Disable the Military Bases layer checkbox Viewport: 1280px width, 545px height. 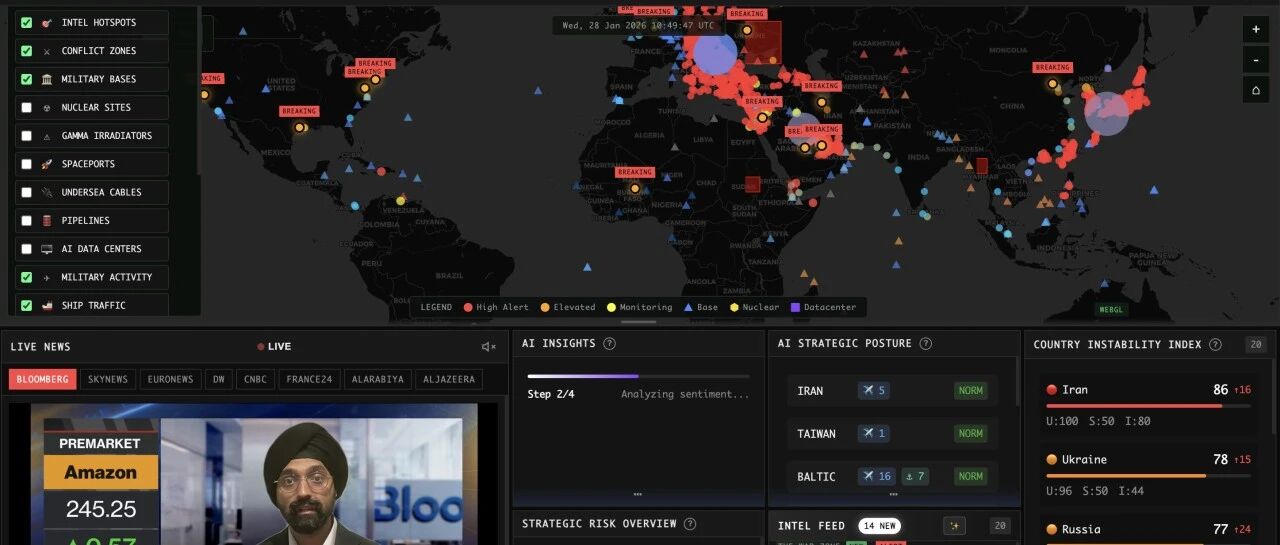[x=27, y=79]
